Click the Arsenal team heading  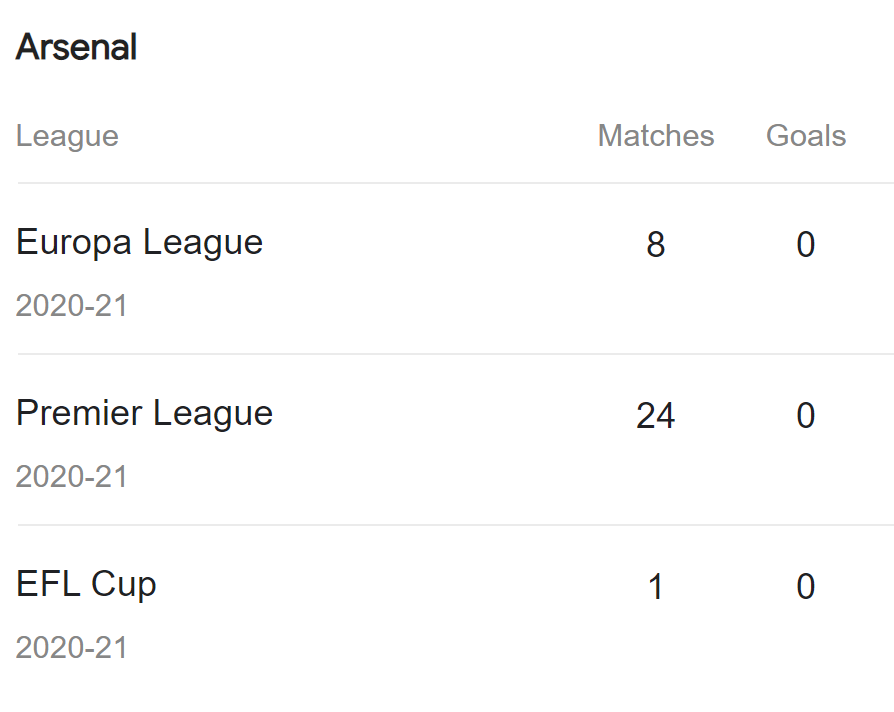point(77,47)
